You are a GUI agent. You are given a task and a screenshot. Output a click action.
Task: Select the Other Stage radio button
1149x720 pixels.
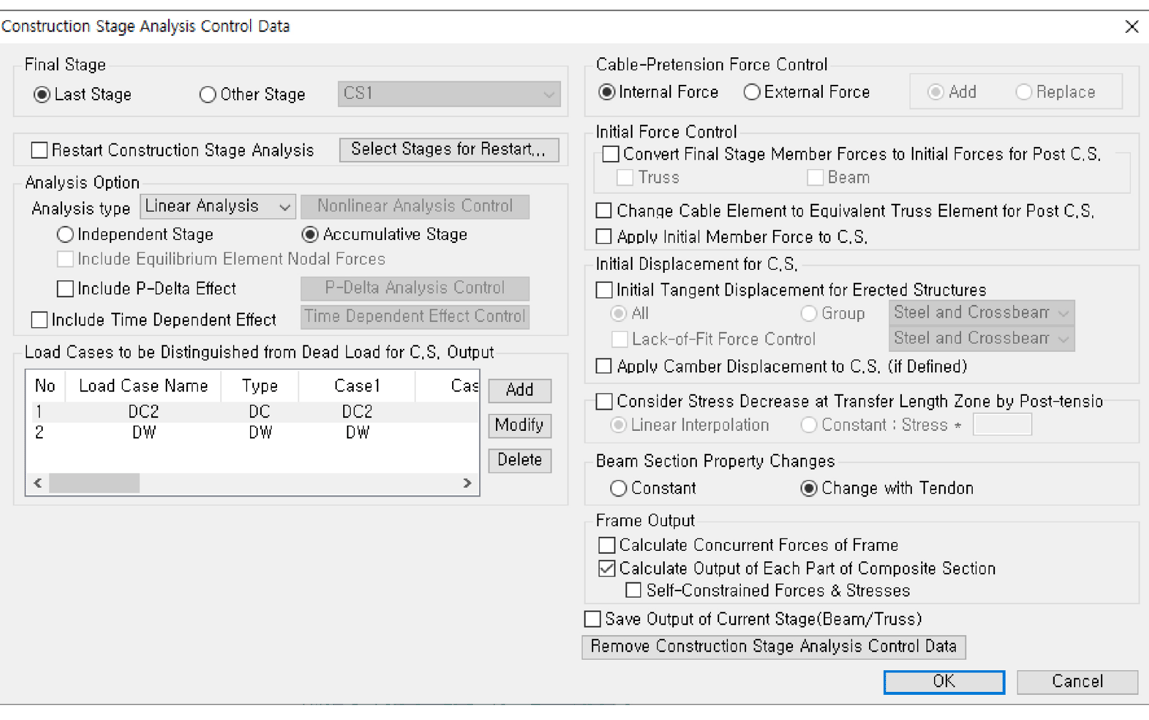click(208, 95)
